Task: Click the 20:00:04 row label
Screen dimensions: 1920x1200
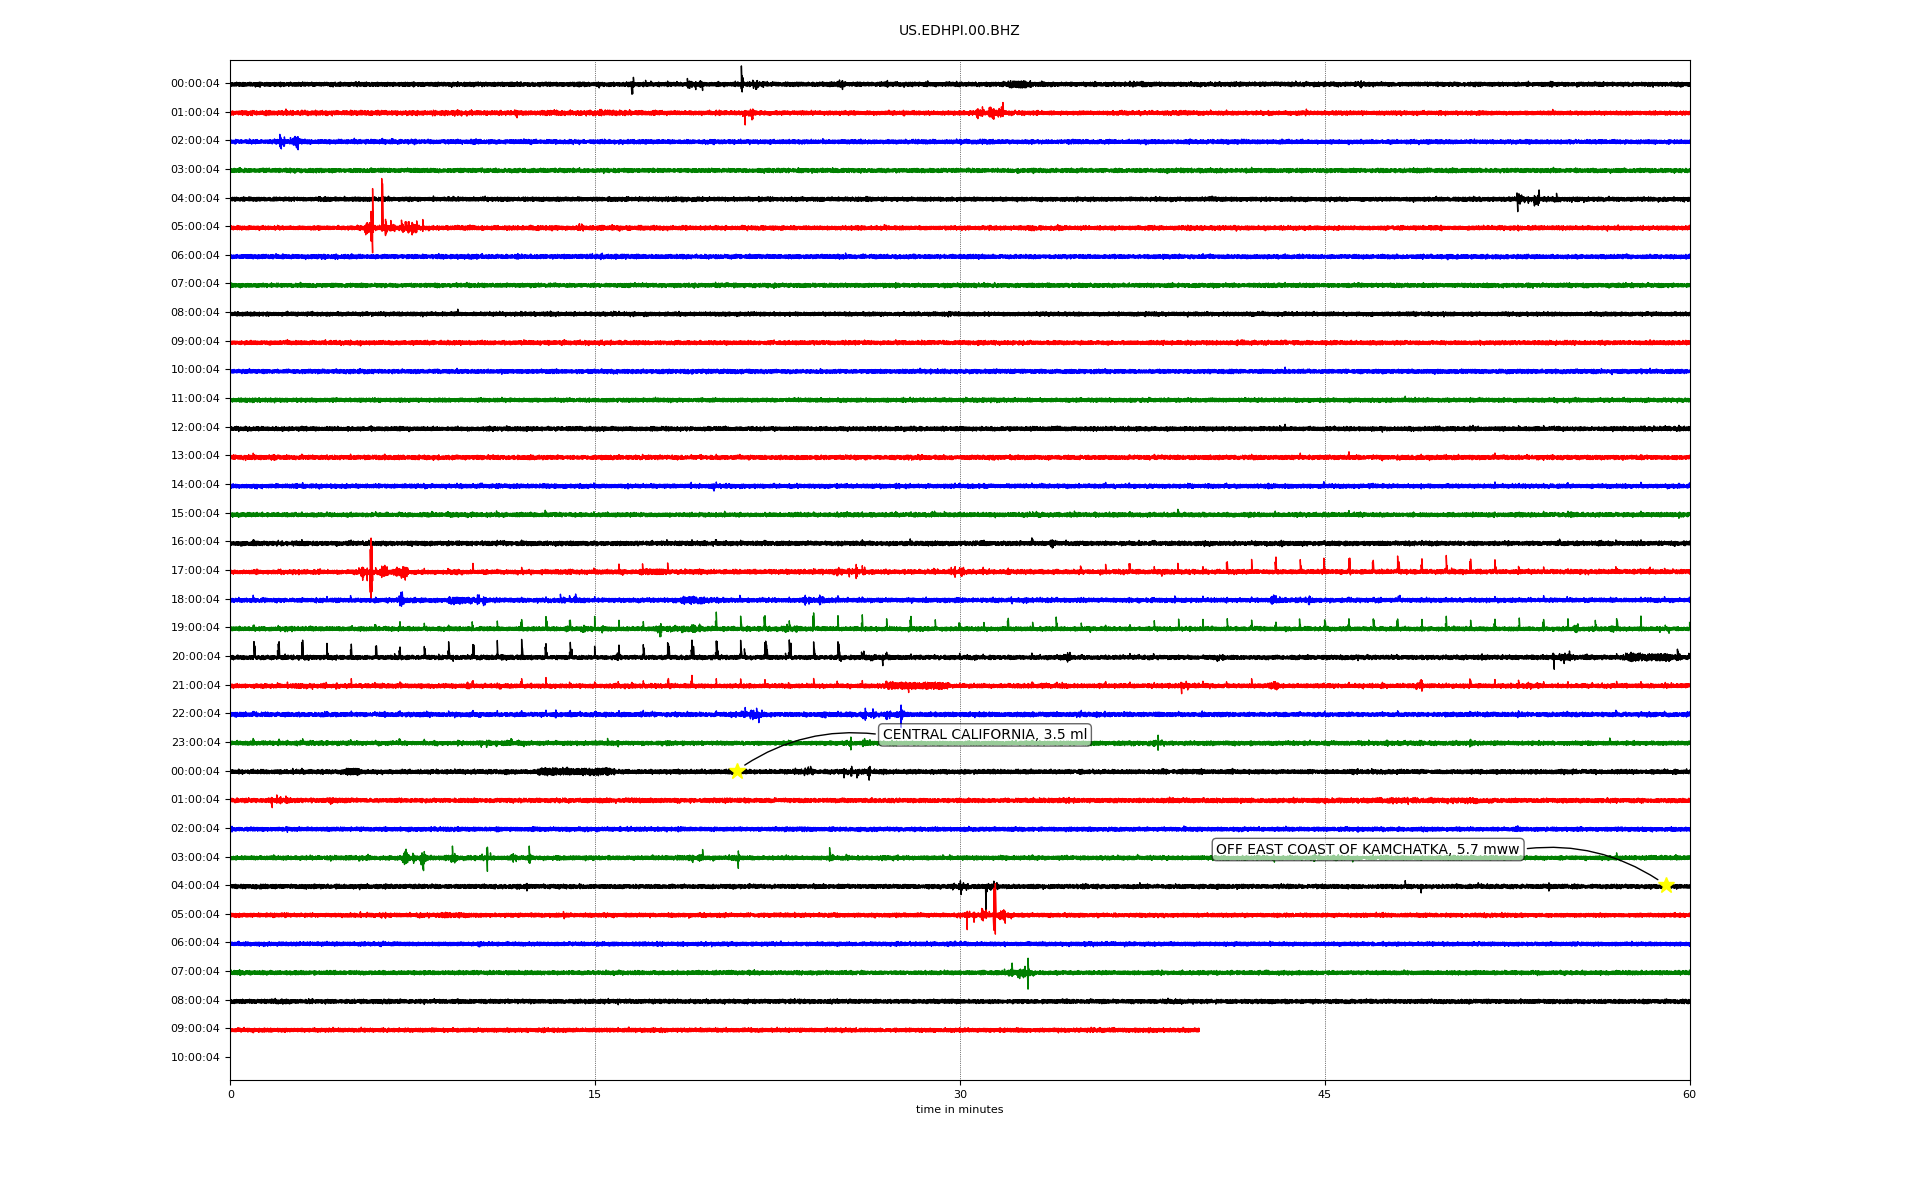Action: click(195, 657)
